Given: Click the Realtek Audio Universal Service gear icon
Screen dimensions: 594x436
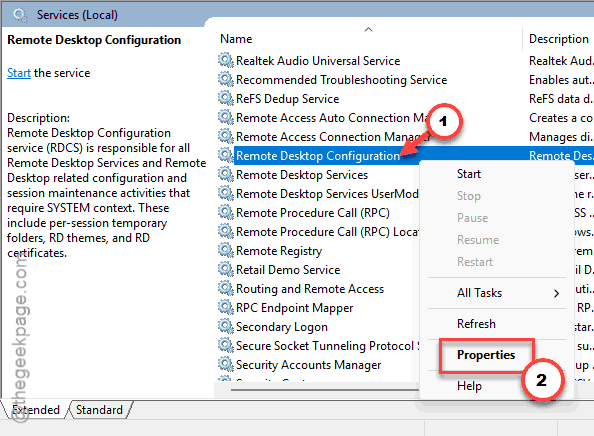Looking at the screenshot, I should tap(226, 60).
